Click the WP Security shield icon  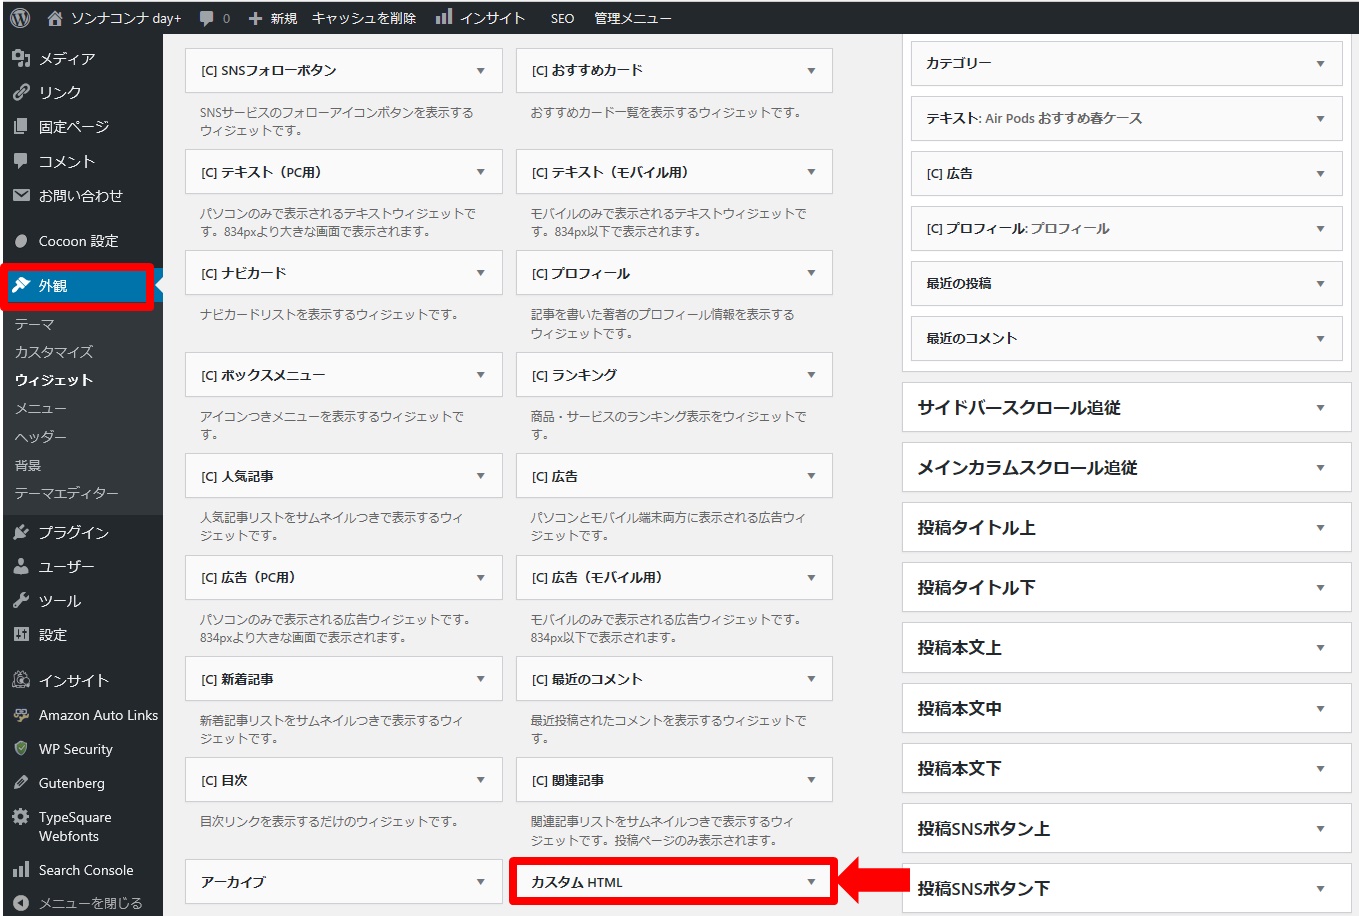tap(21, 749)
